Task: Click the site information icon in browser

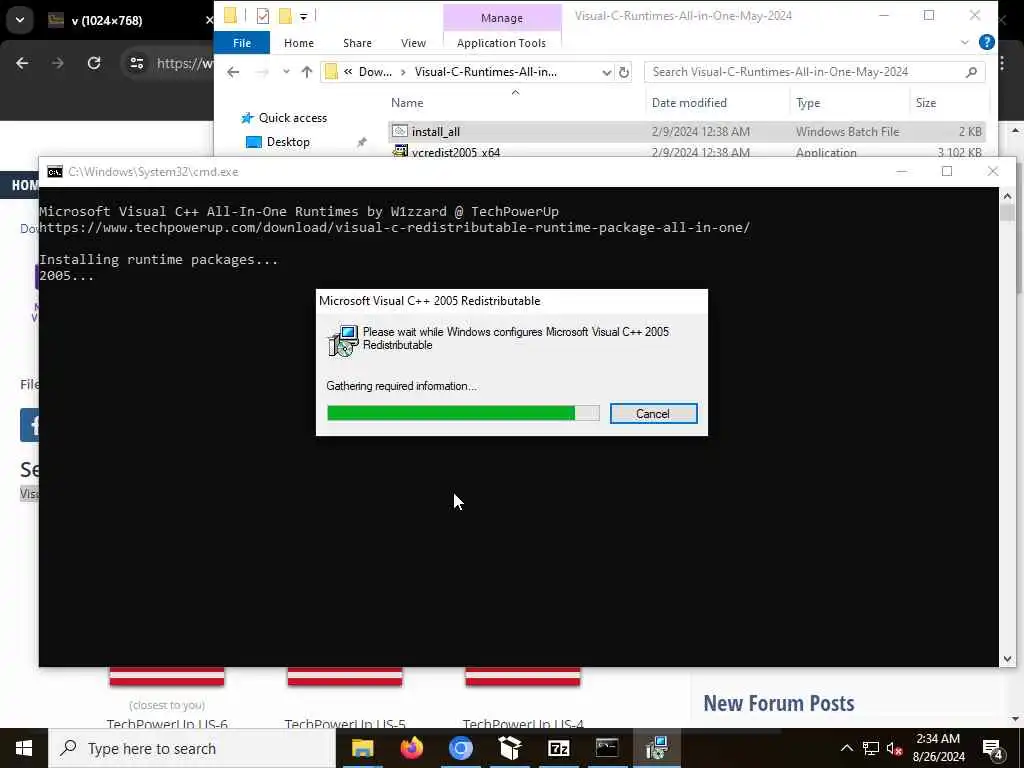Action: pos(136,63)
